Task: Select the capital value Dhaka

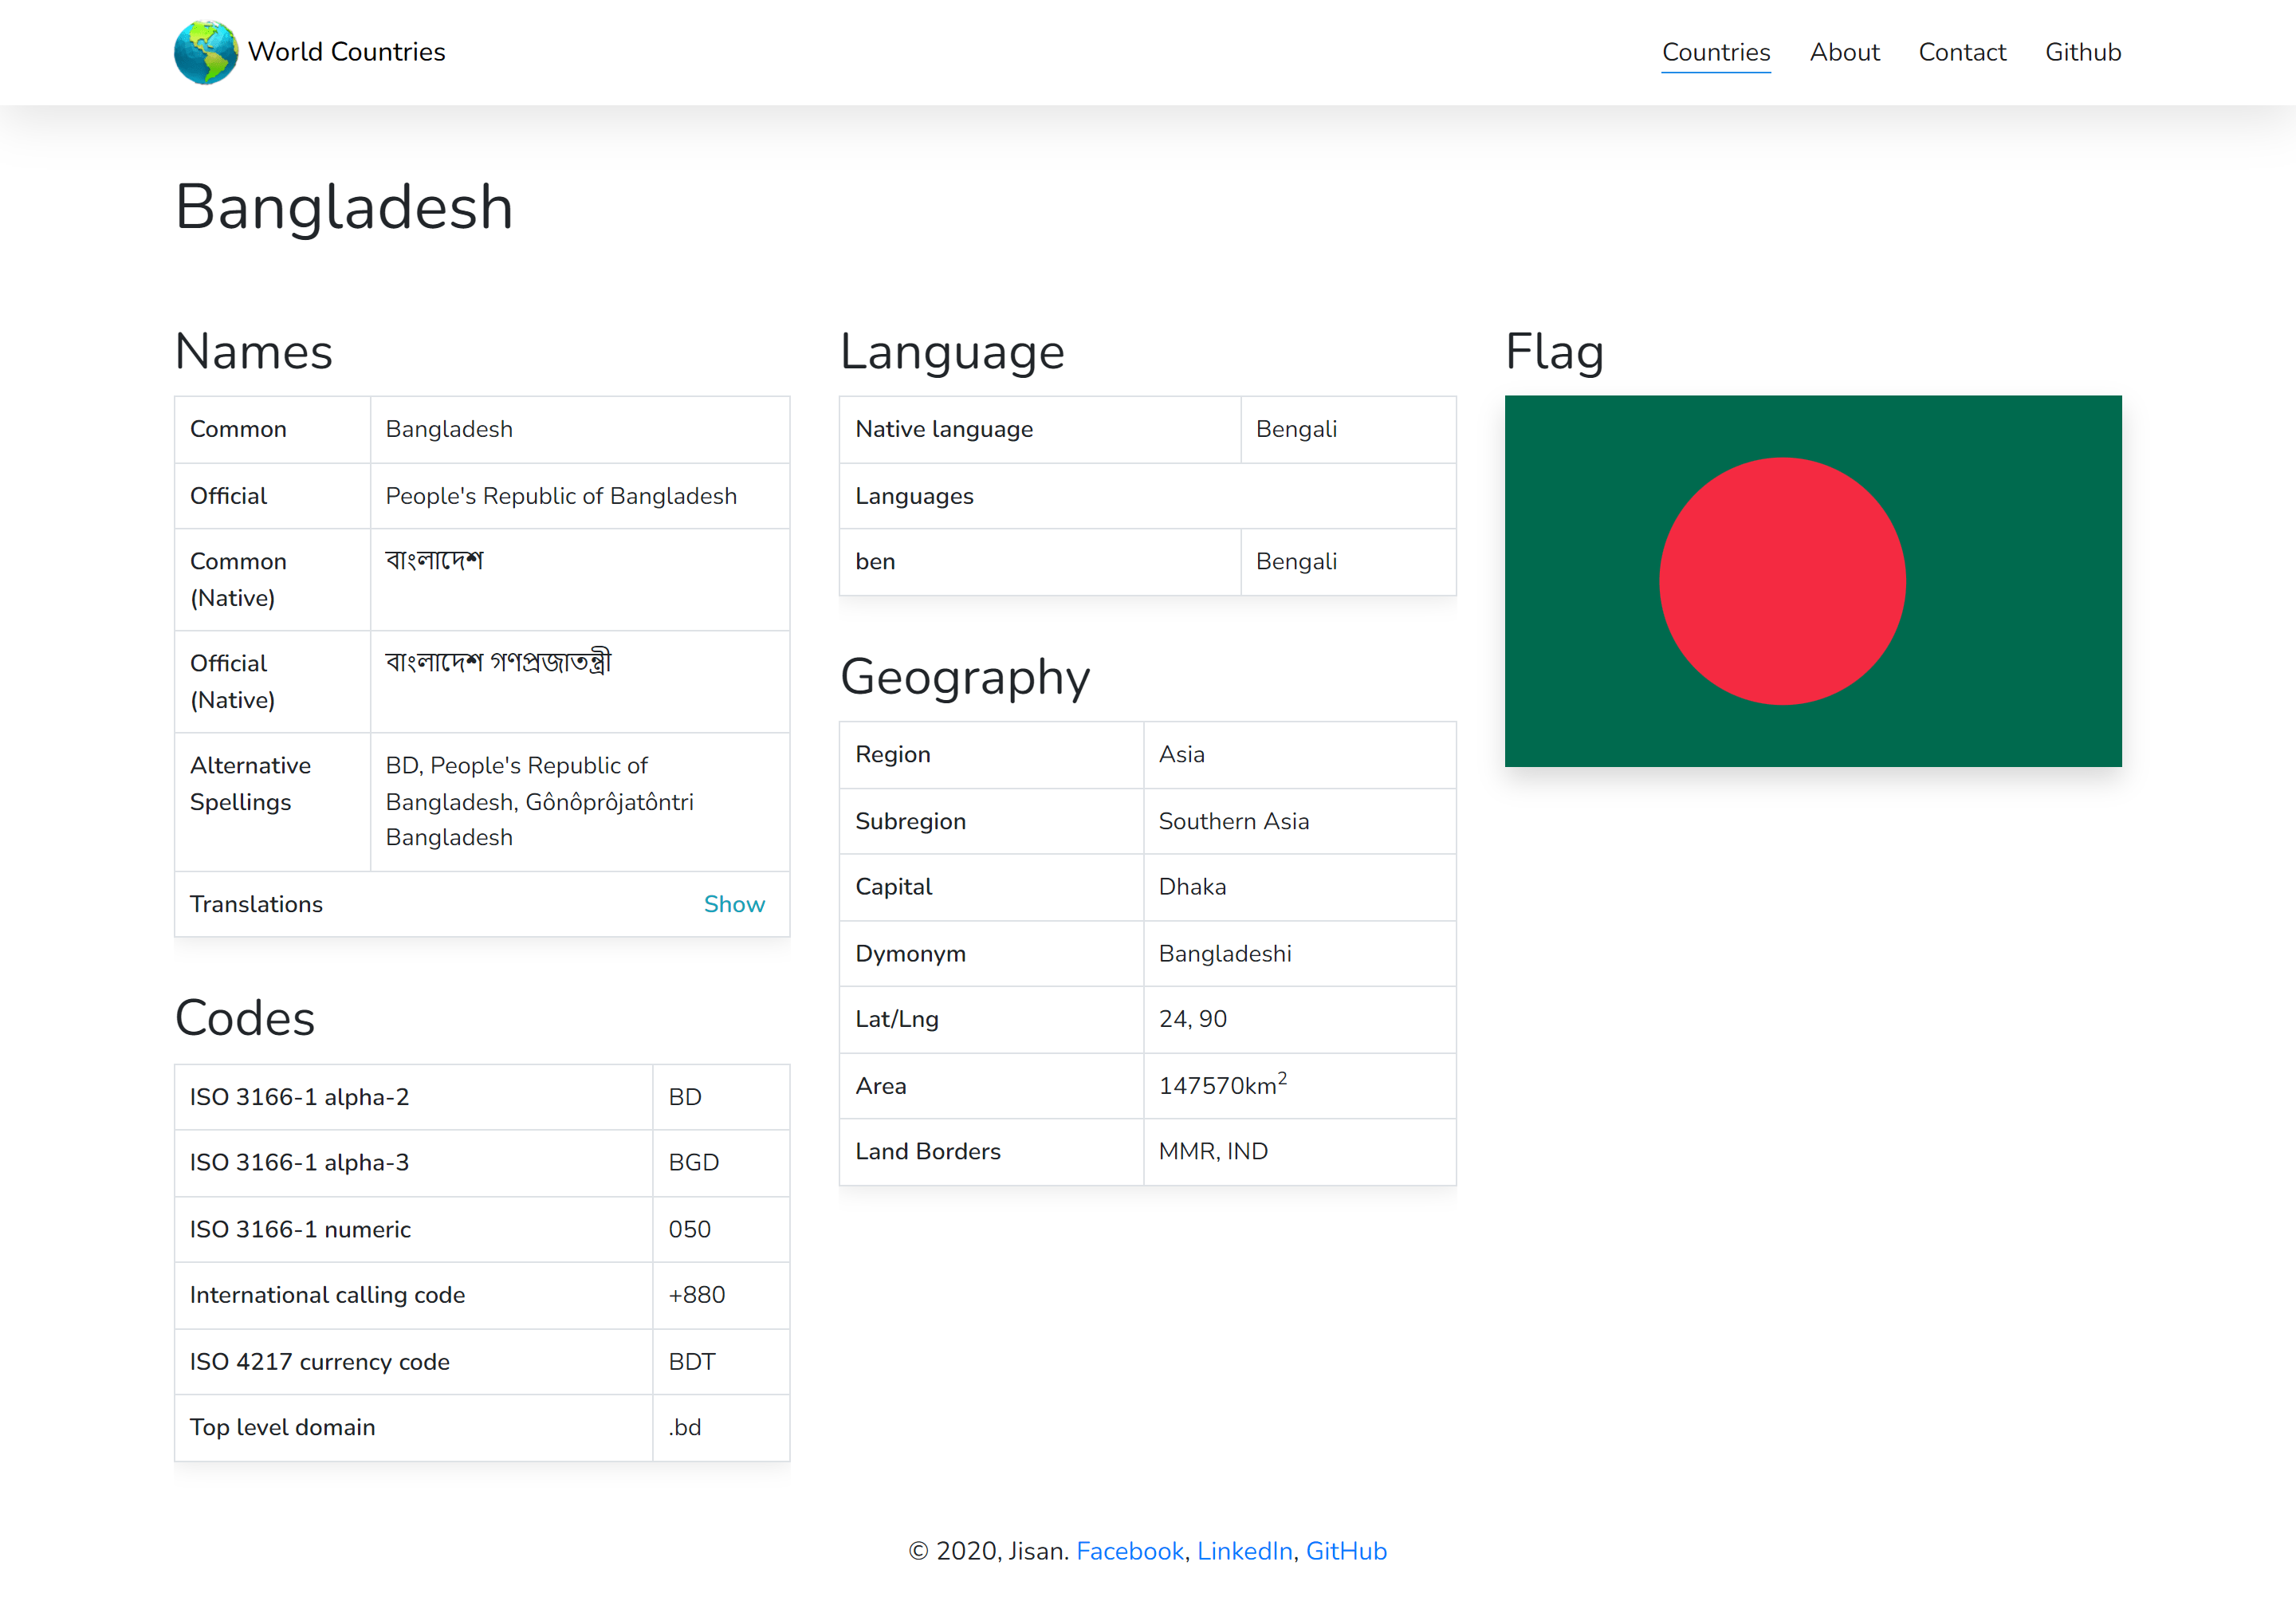Action: pos(1192,887)
